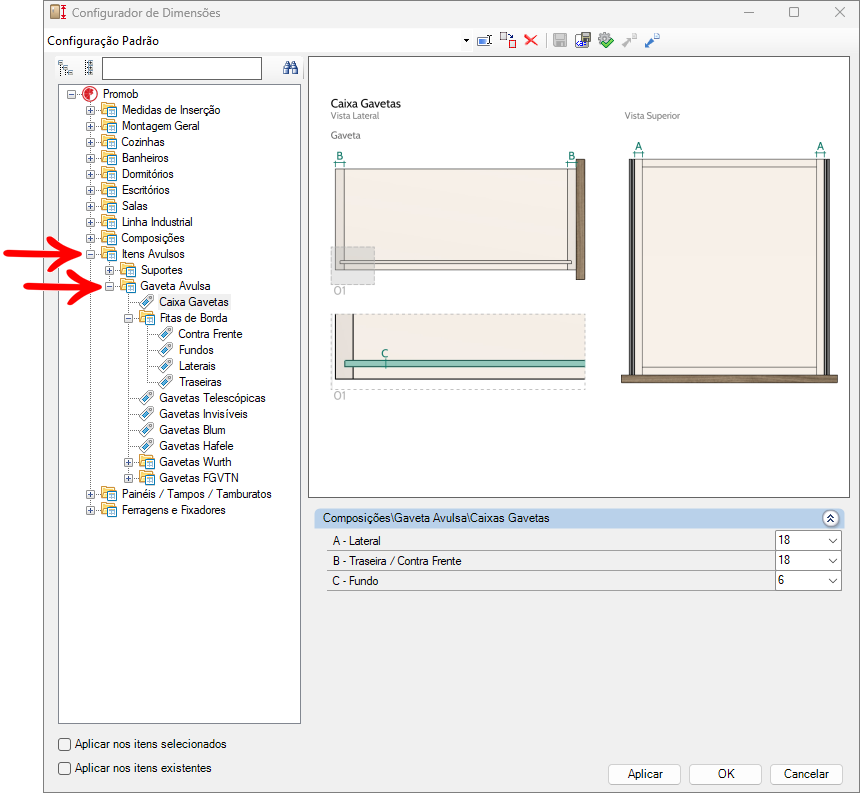Expand the Medidas de Inserção tree node
This screenshot has height=793, width=860.
click(90, 110)
